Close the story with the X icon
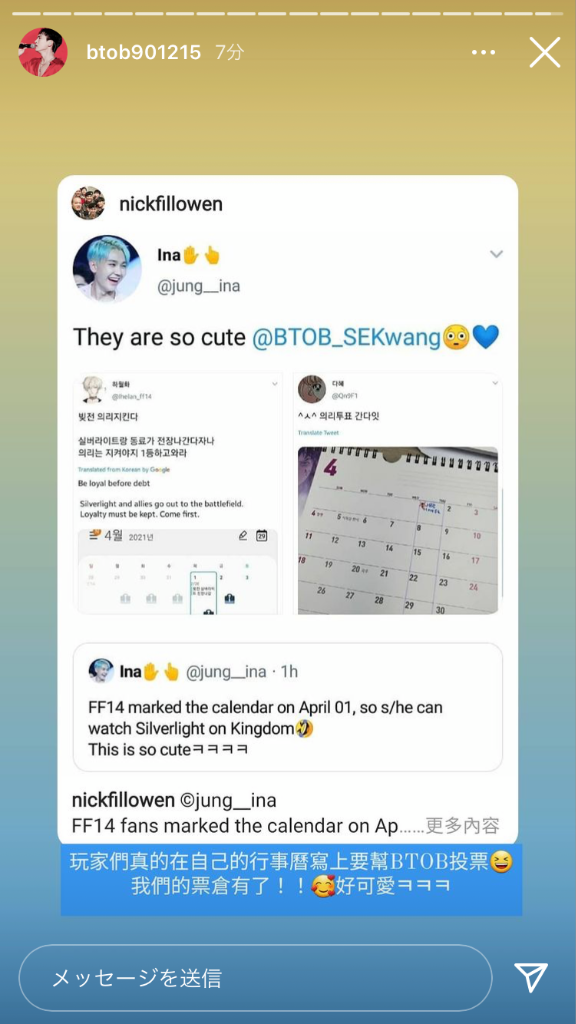 click(545, 52)
